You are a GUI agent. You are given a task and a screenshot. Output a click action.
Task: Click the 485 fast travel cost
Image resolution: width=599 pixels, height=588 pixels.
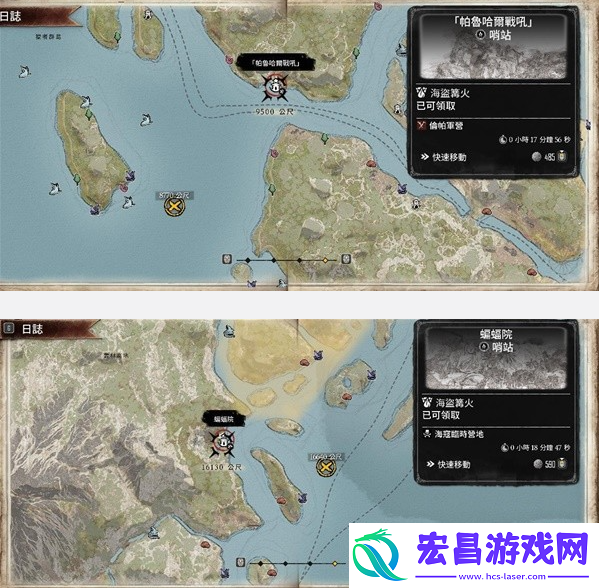coord(549,157)
